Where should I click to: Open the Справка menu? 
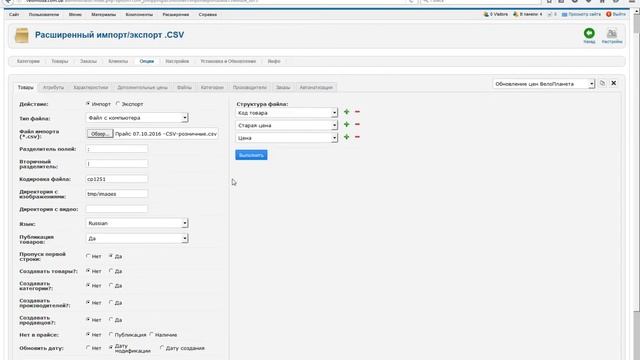pos(208,14)
